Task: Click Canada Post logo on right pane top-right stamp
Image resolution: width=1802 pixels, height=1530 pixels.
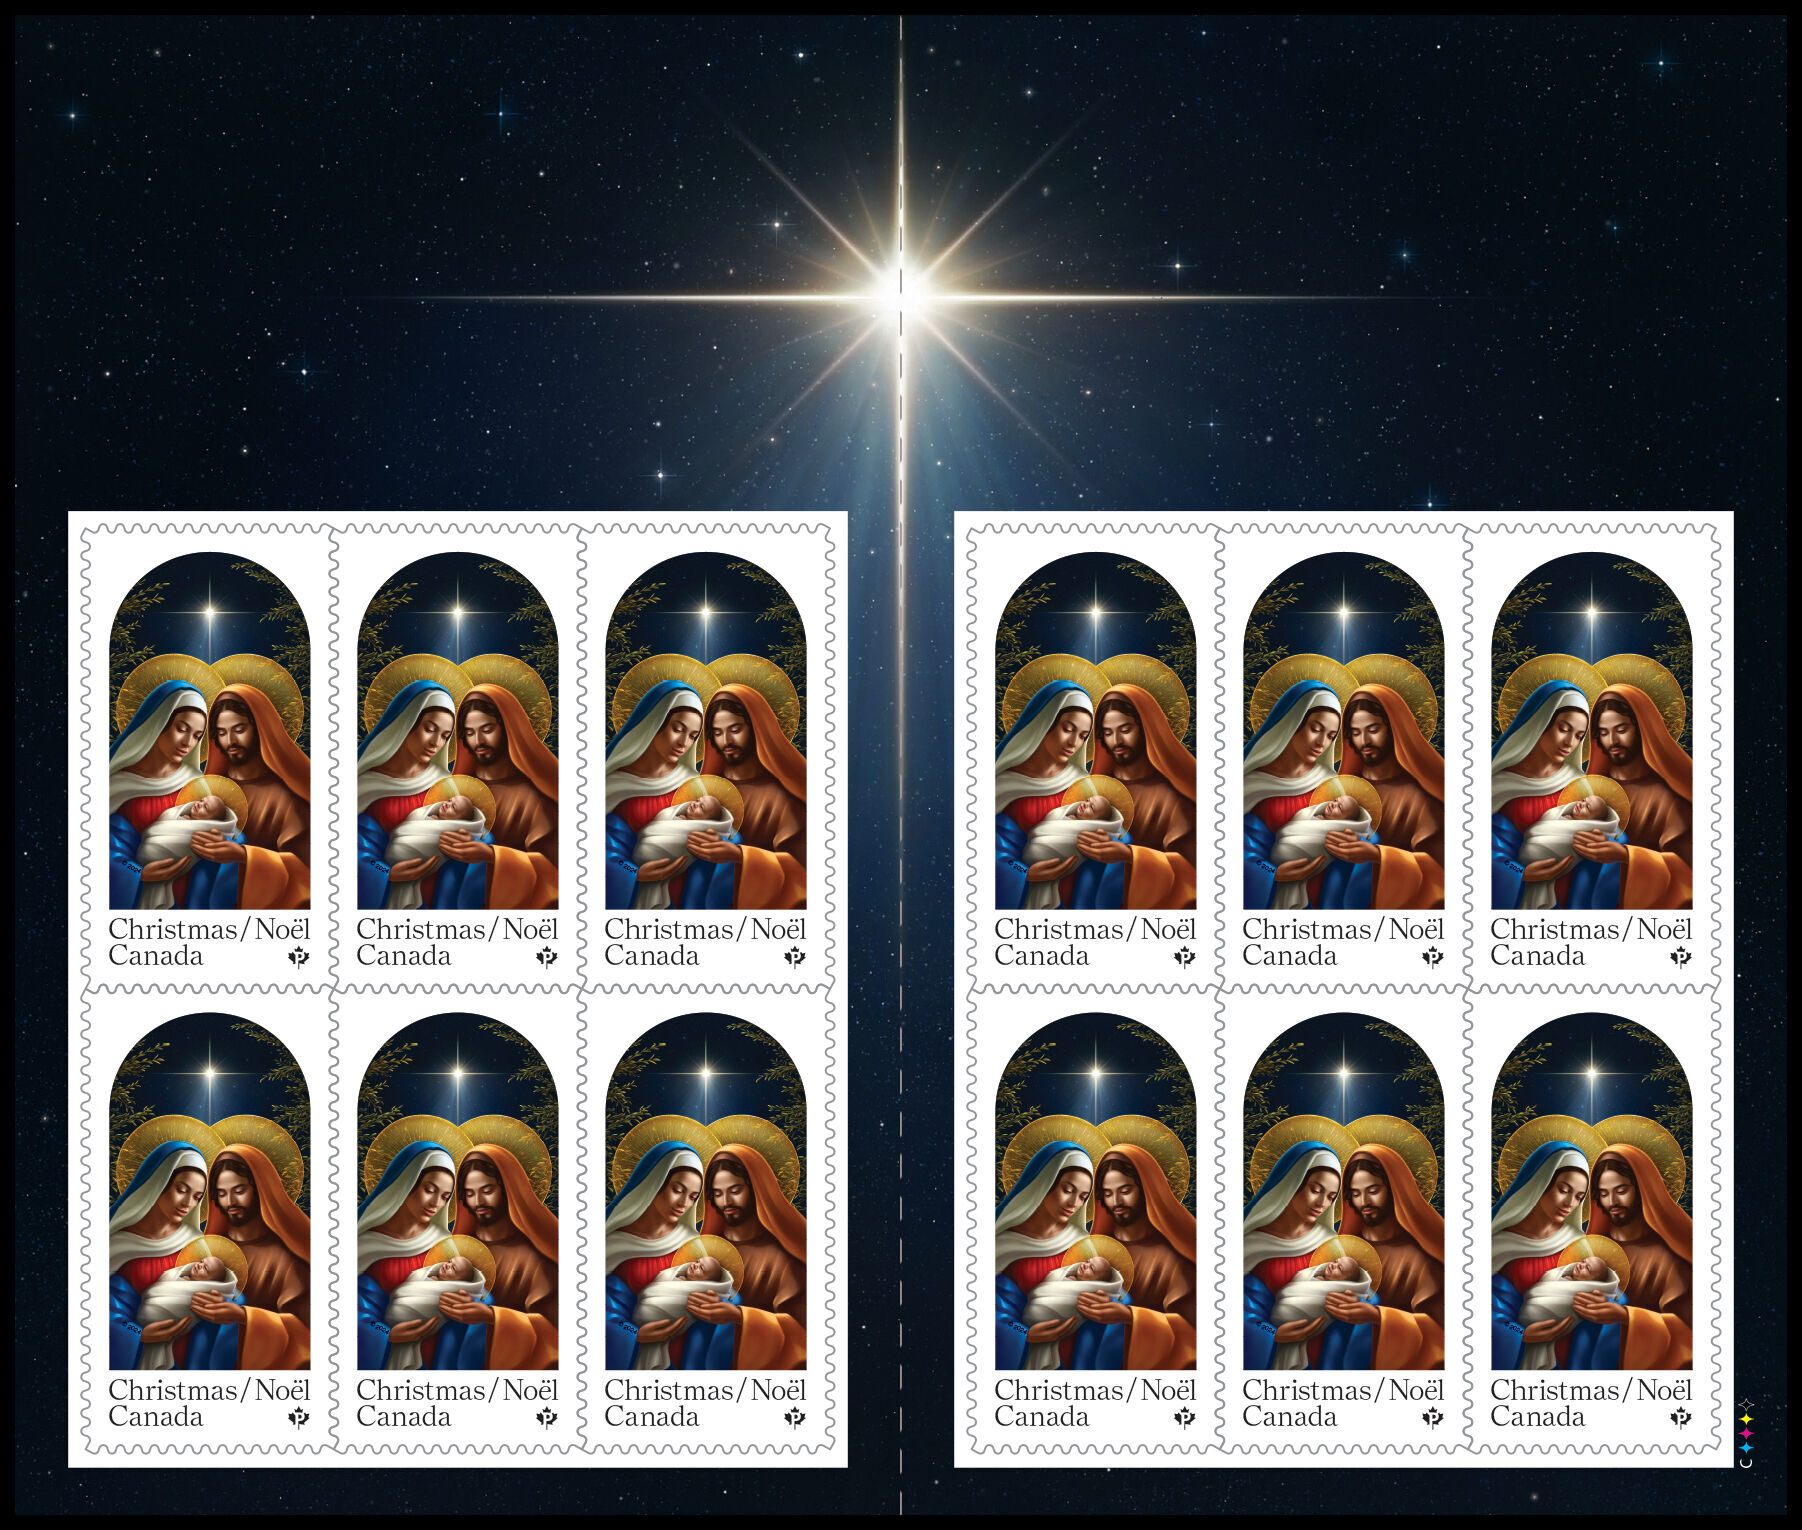Action: click(1681, 957)
